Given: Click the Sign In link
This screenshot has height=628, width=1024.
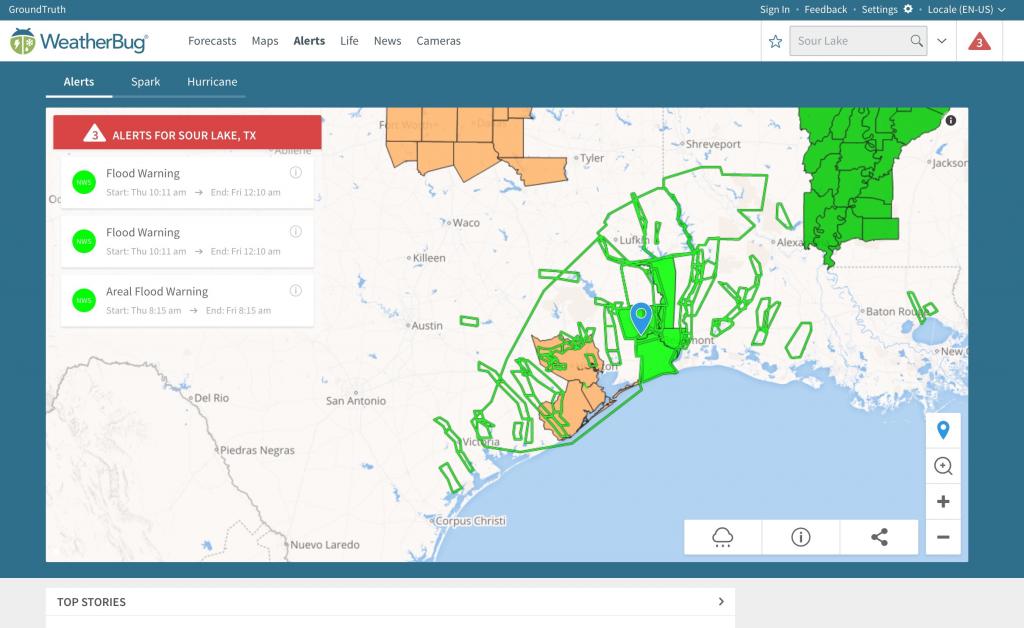Looking at the screenshot, I should point(774,9).
